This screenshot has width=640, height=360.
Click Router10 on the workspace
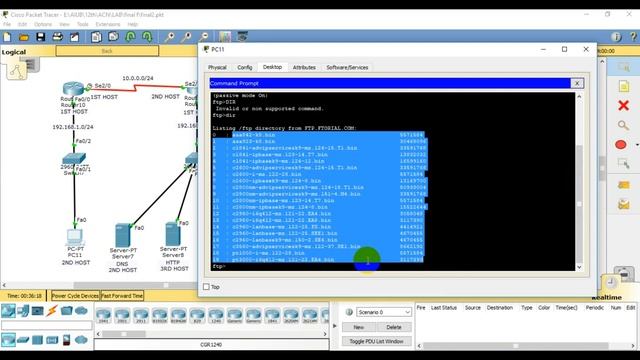coord(73,89)
